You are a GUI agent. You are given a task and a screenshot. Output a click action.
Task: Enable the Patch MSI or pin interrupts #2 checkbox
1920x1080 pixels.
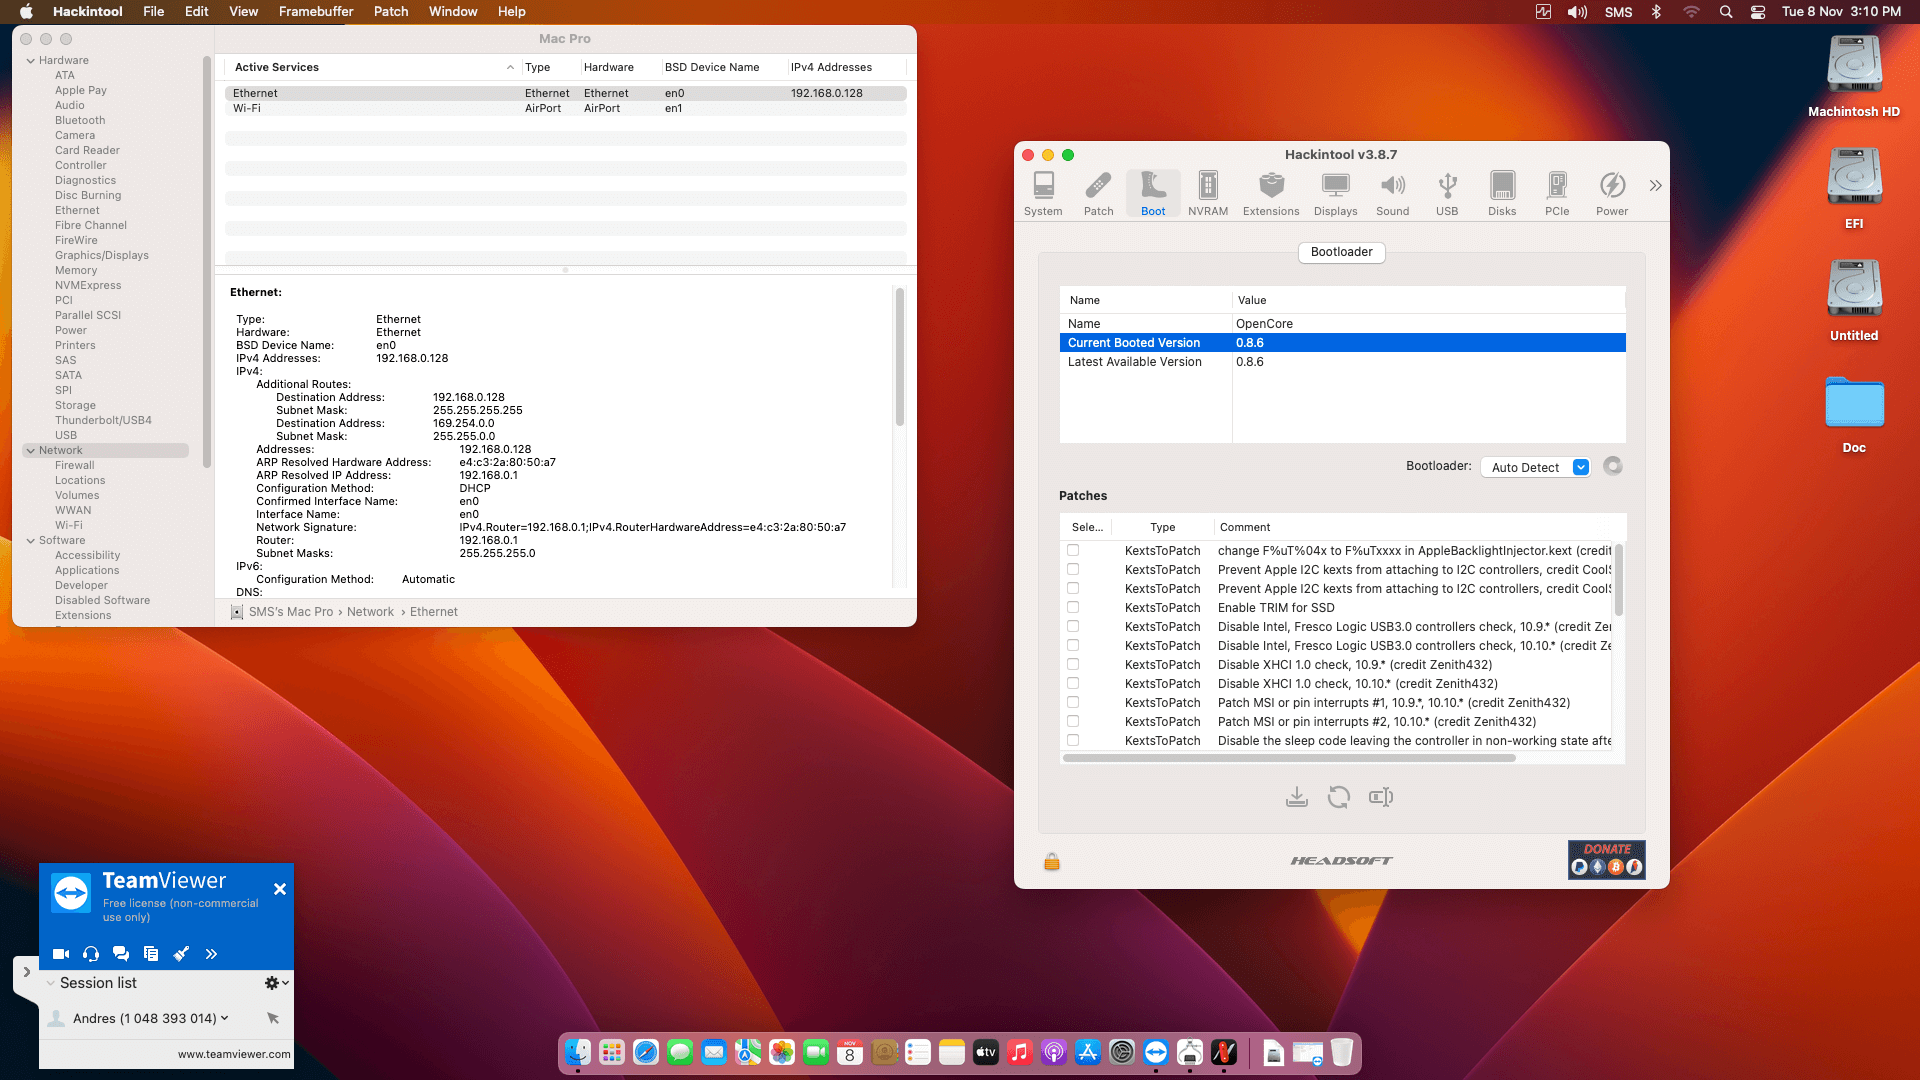click(1073, 722)
